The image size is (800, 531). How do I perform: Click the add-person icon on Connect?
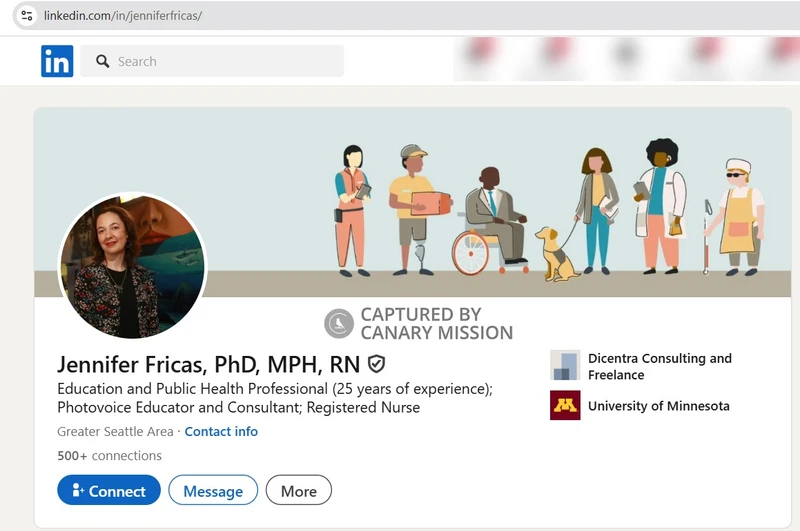tap(77, 491)
